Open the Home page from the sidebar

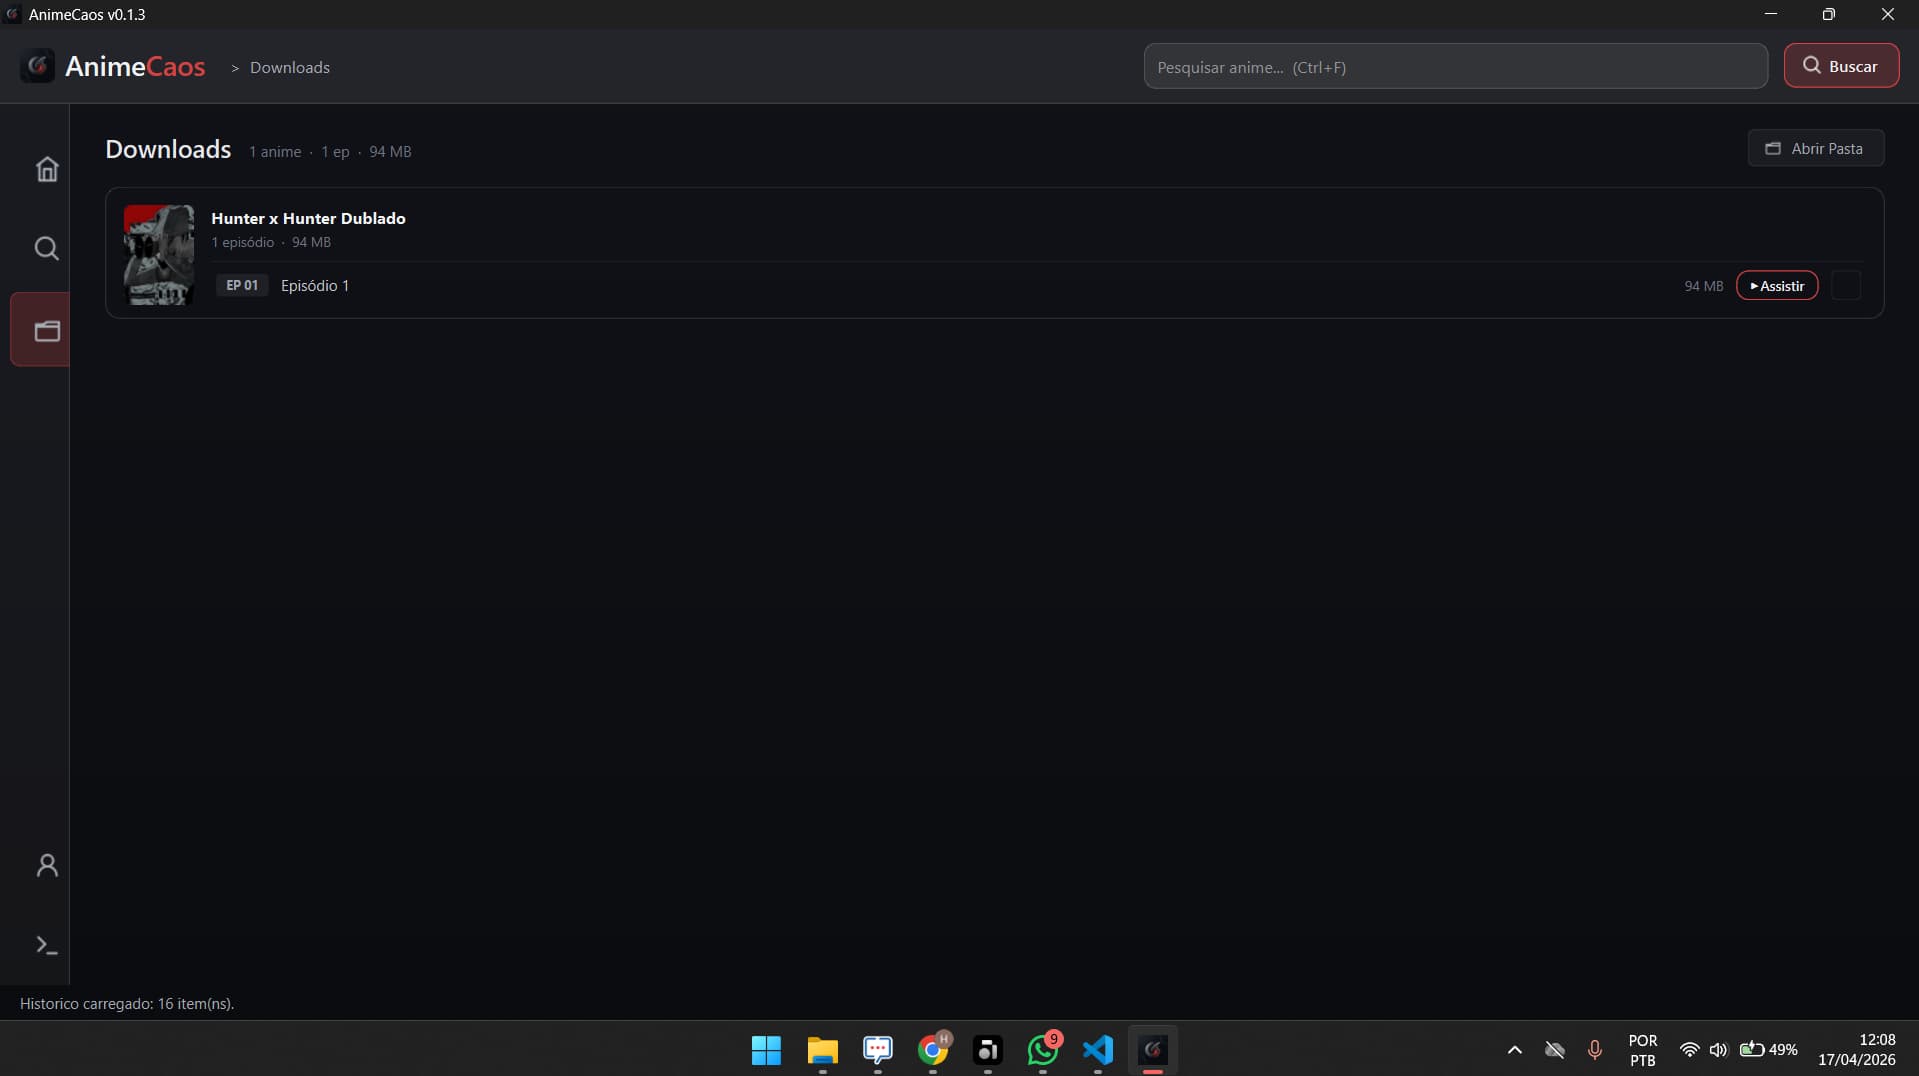click(46, 169)
